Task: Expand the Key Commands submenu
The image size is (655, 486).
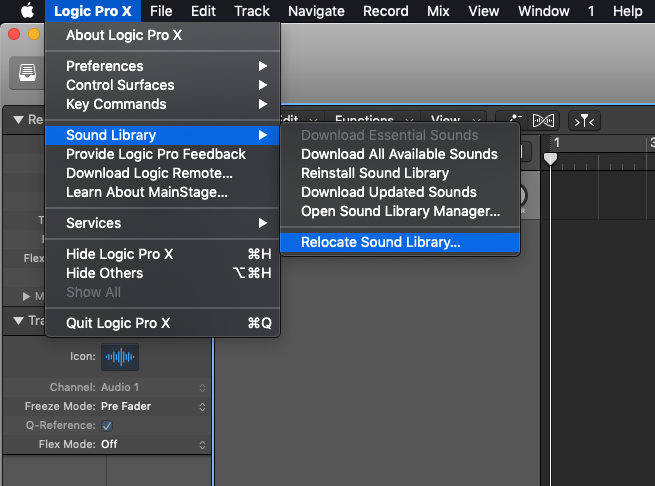Action: 162,104
